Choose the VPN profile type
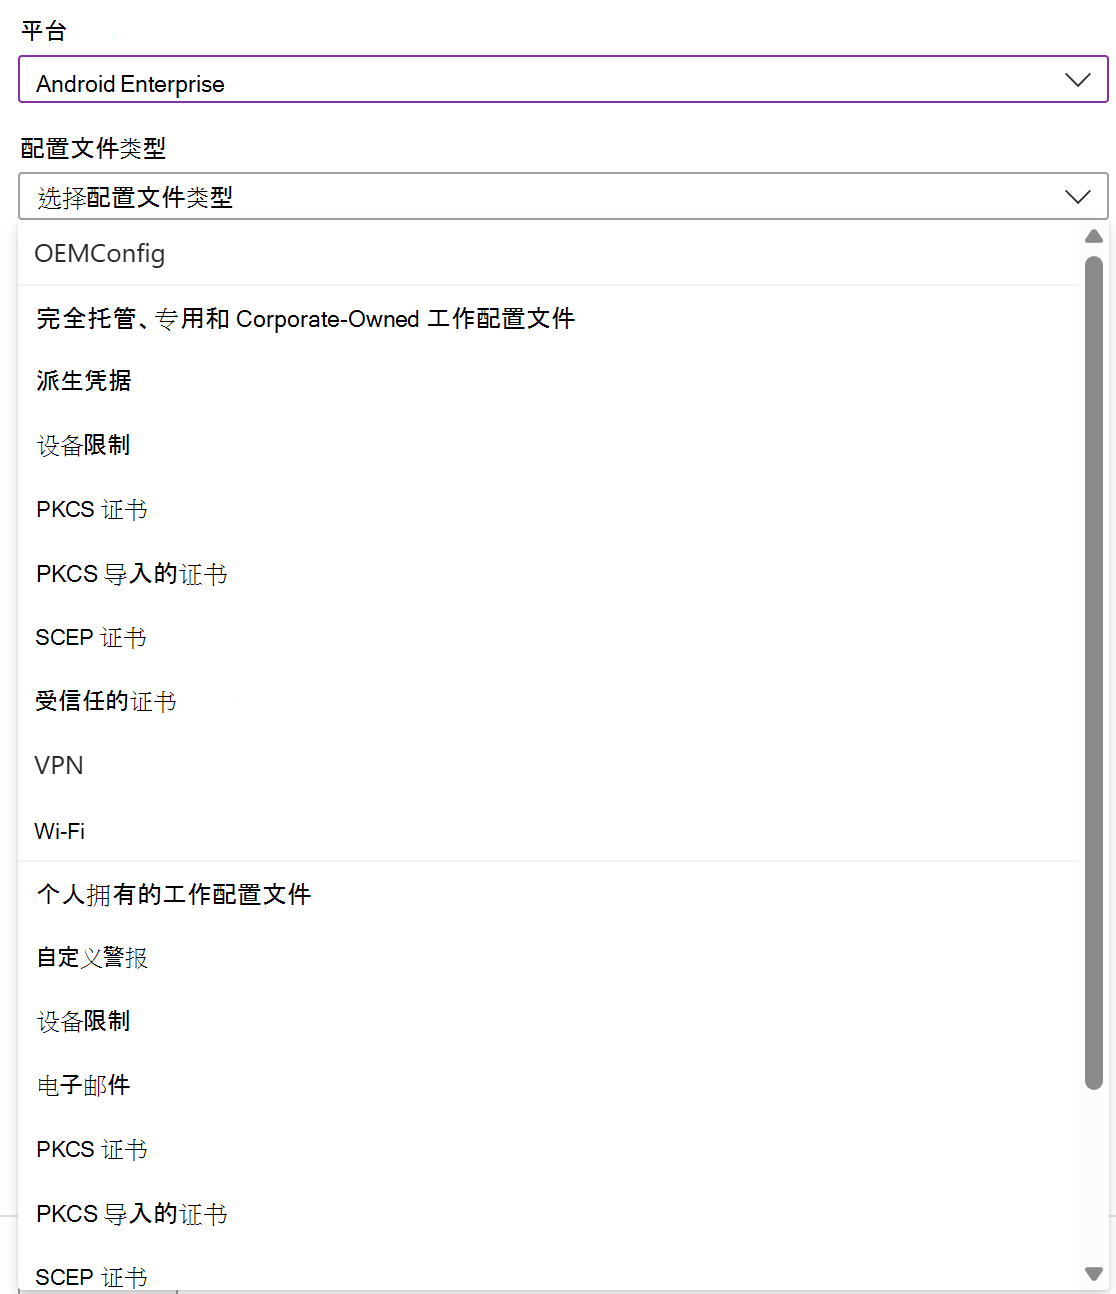The height and width of the screenshot is (1294, 1116). click(549, 765)
